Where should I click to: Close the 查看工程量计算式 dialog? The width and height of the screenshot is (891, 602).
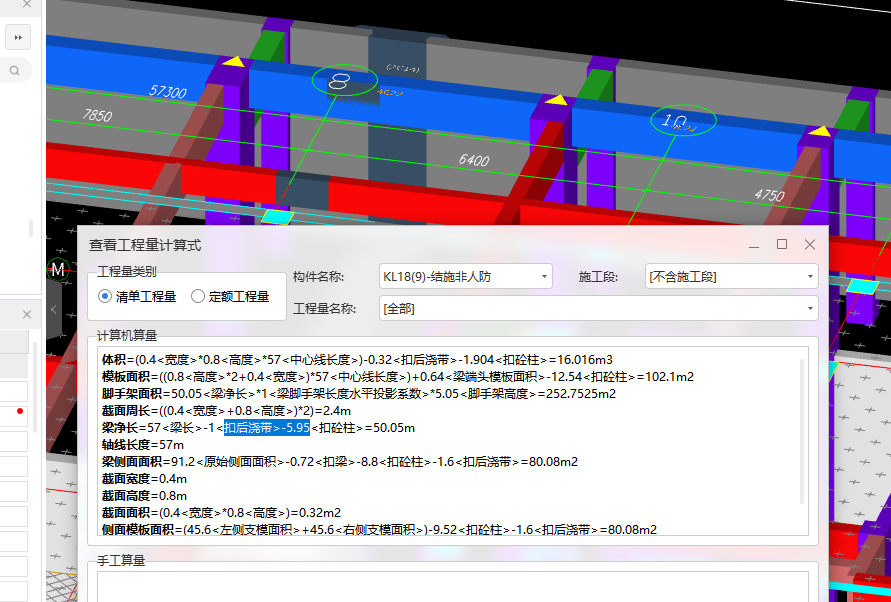810,244
